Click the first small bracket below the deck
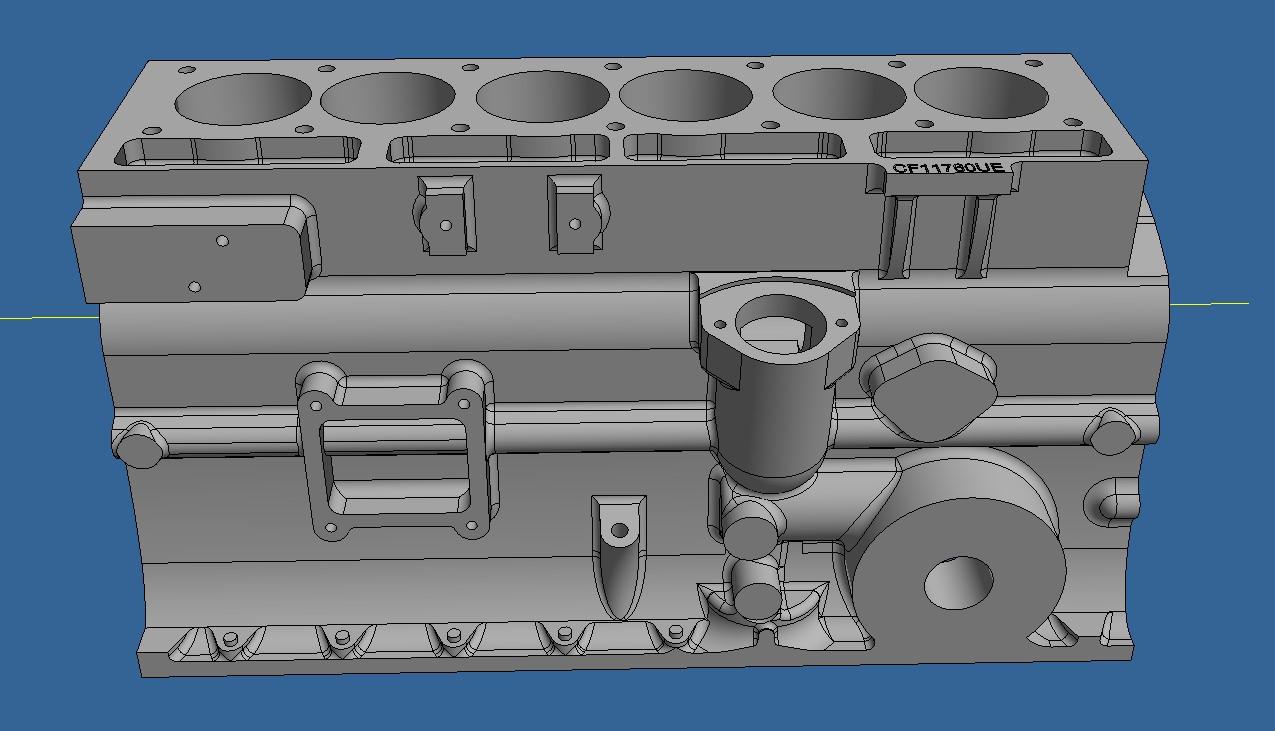Screen dimensions: 1275x731 pos(445,215)
